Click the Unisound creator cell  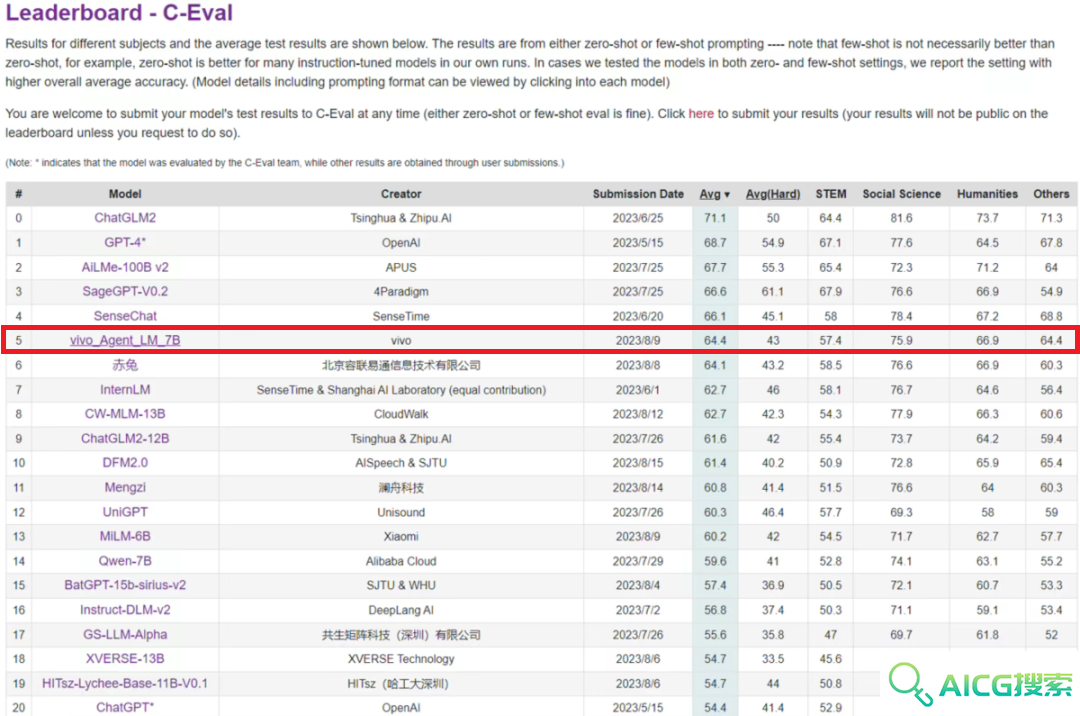click(401, 512)
